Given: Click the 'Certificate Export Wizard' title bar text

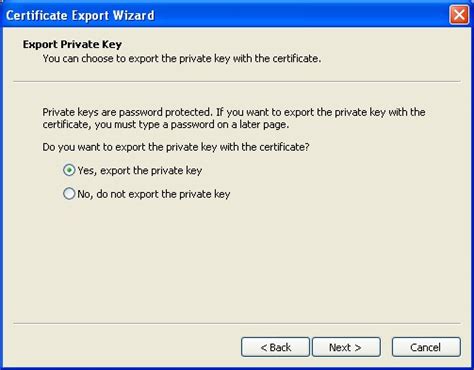Looking at the screenshot, I should tap(80, 15).
